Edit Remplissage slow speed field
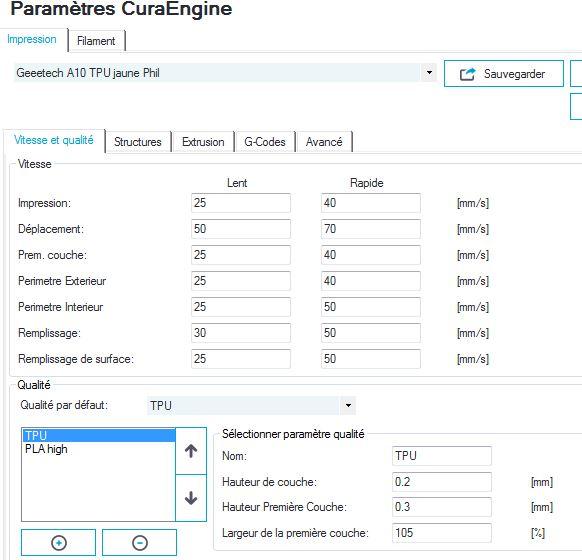Screen dimensions: 582x560 [241, 333]
